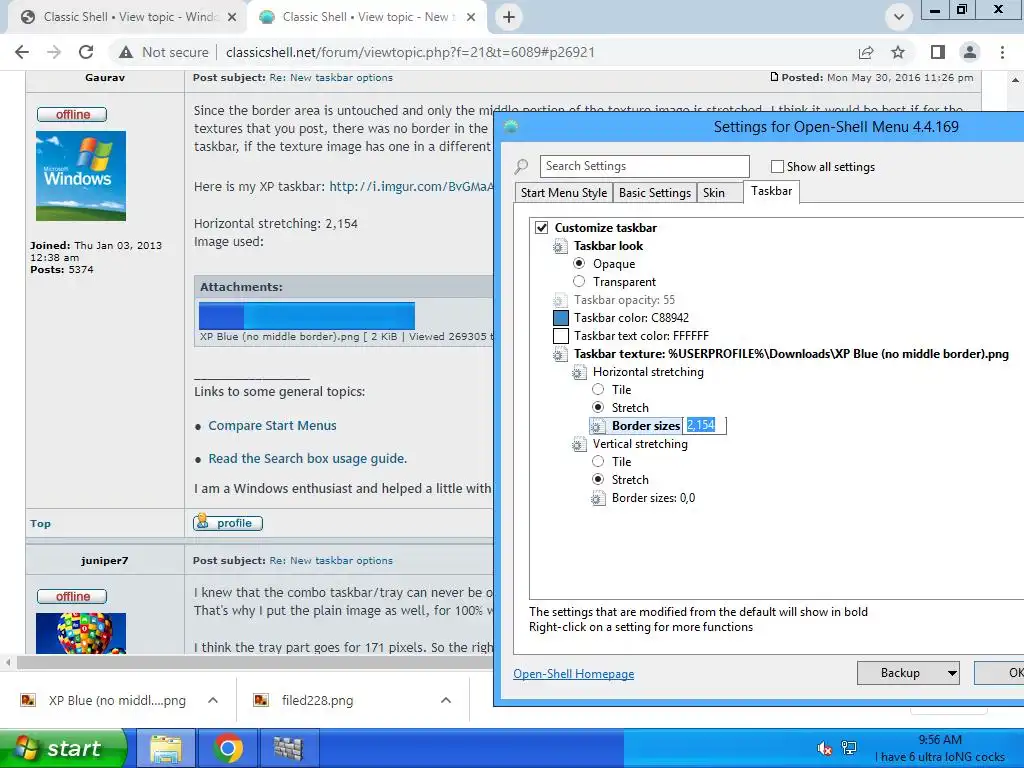
Task: Enable Show all settings checkbox
Action: point(777,167)
